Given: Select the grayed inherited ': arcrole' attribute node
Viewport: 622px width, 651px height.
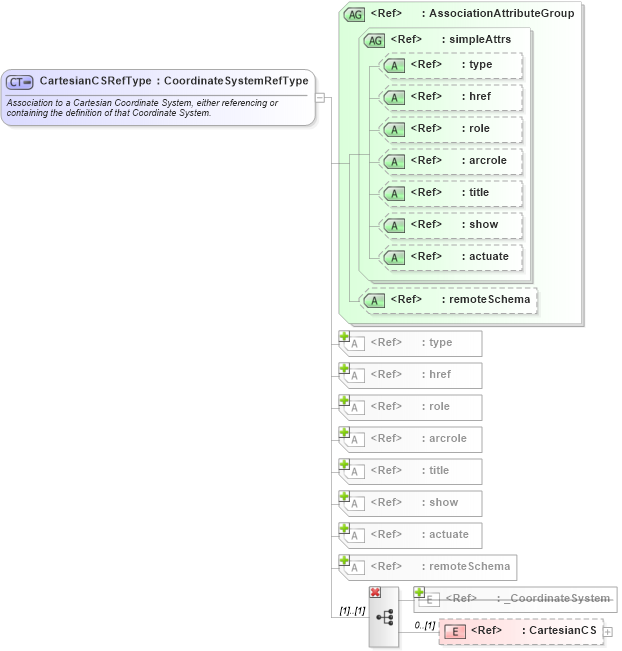Looking at the screenshot, I should [x=410, y=439].
